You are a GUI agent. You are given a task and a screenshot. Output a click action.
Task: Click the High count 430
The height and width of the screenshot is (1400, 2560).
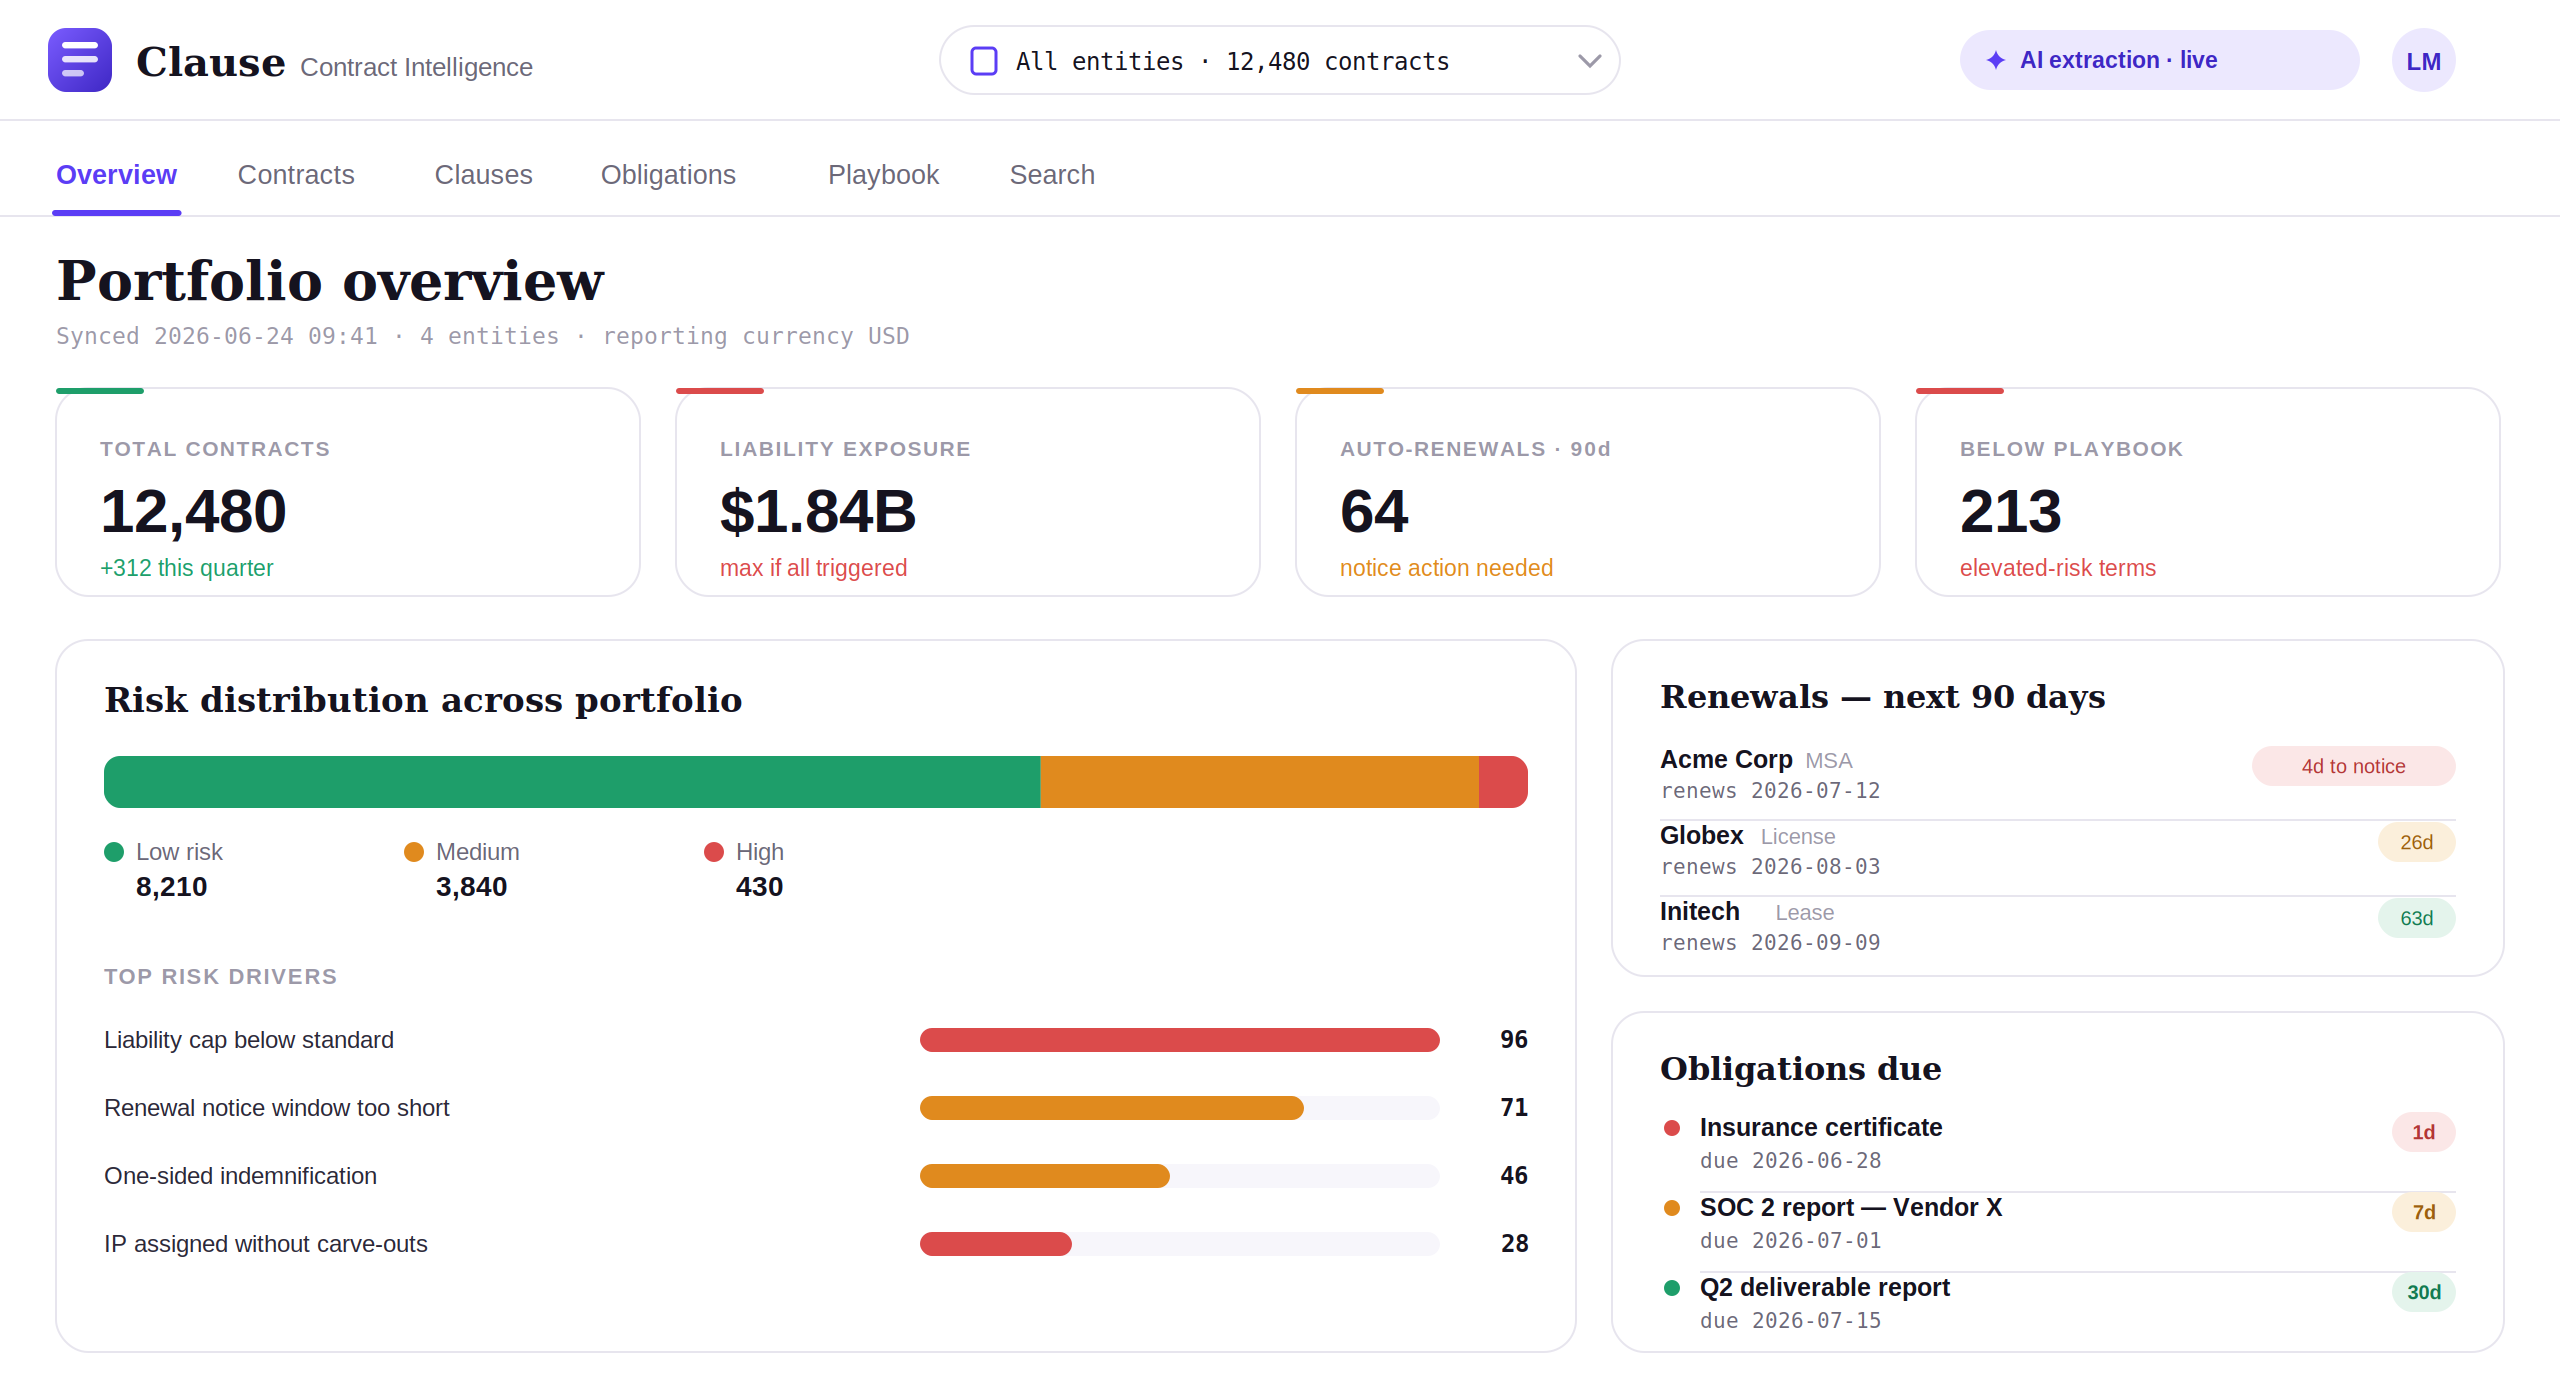[x=759, y=887]
